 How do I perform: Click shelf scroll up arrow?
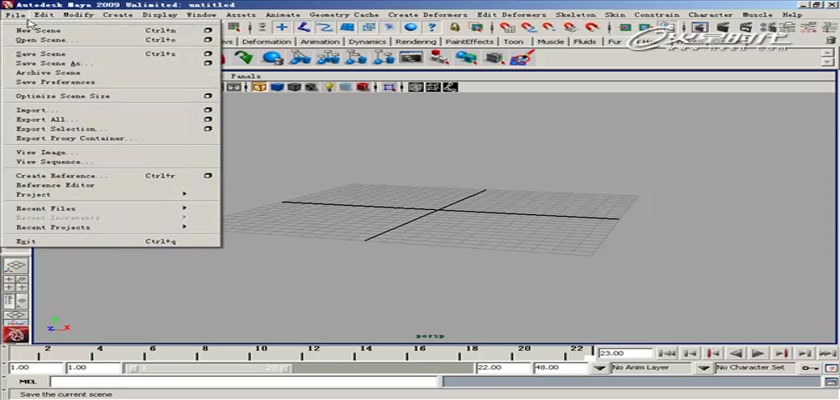(828, 52)
